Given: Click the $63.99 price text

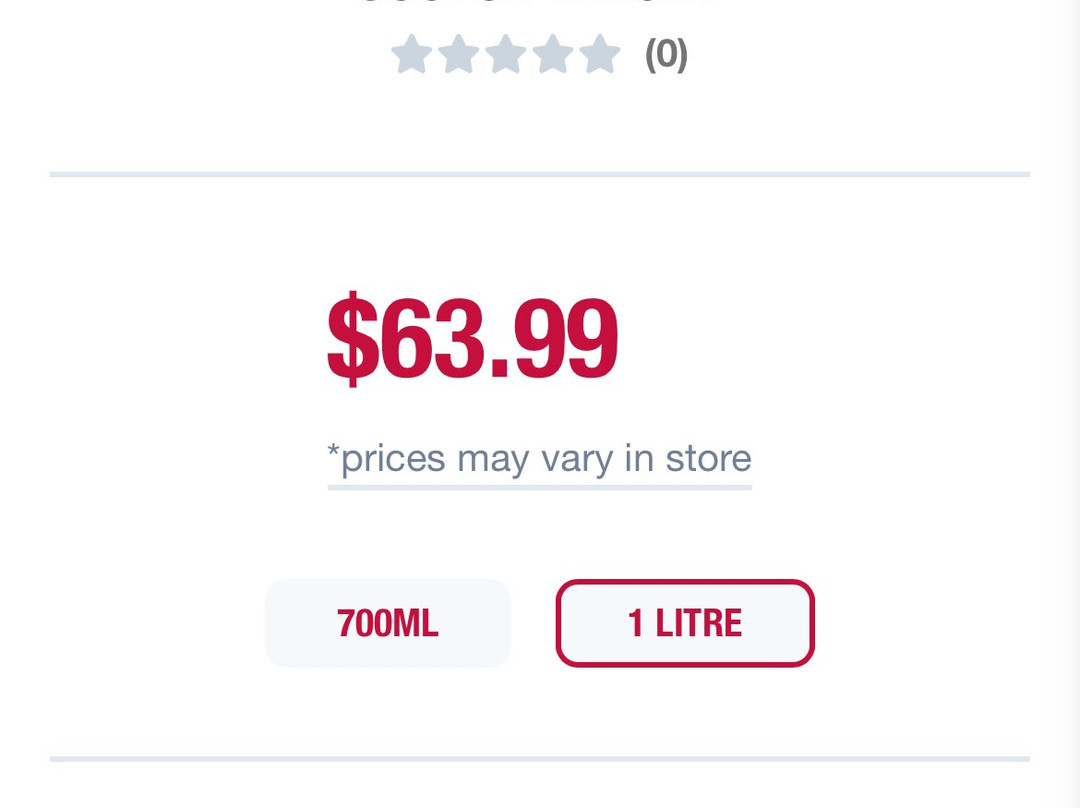Looking at the screenshot, I should (473, 338).
